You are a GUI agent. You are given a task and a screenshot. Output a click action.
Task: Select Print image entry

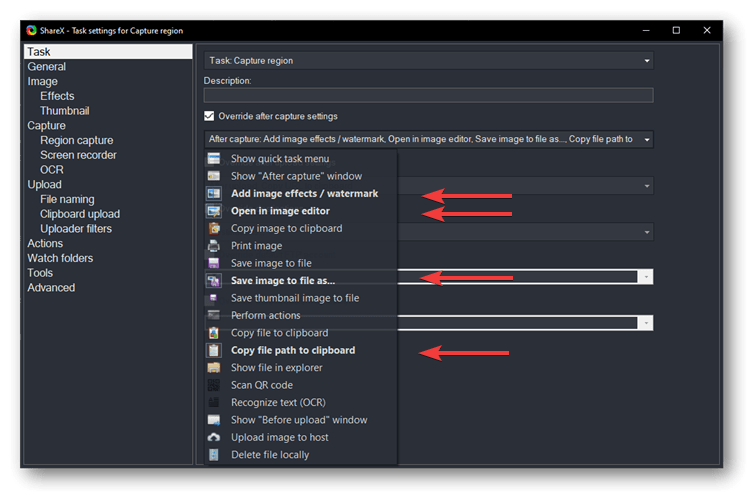pyautogui.click(x=301, y=246)
